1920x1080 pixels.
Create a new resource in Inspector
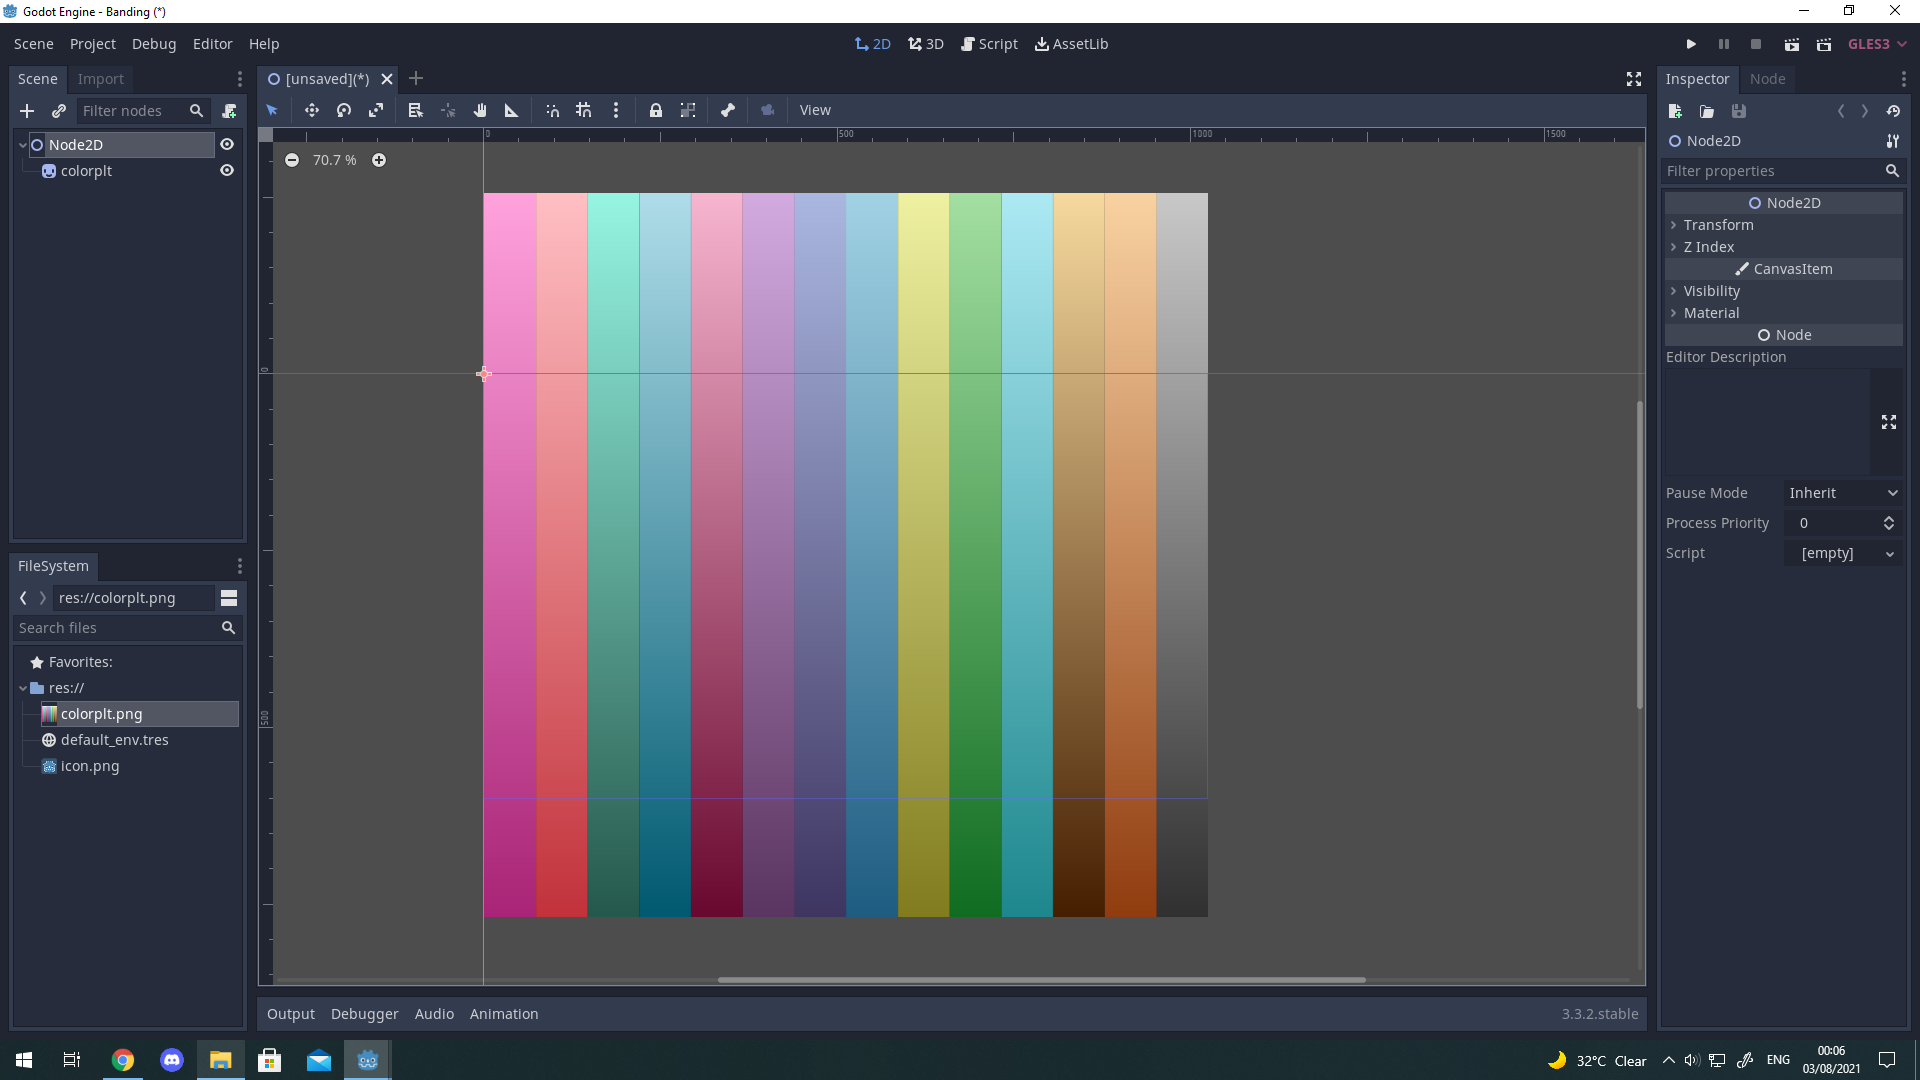1675,111
